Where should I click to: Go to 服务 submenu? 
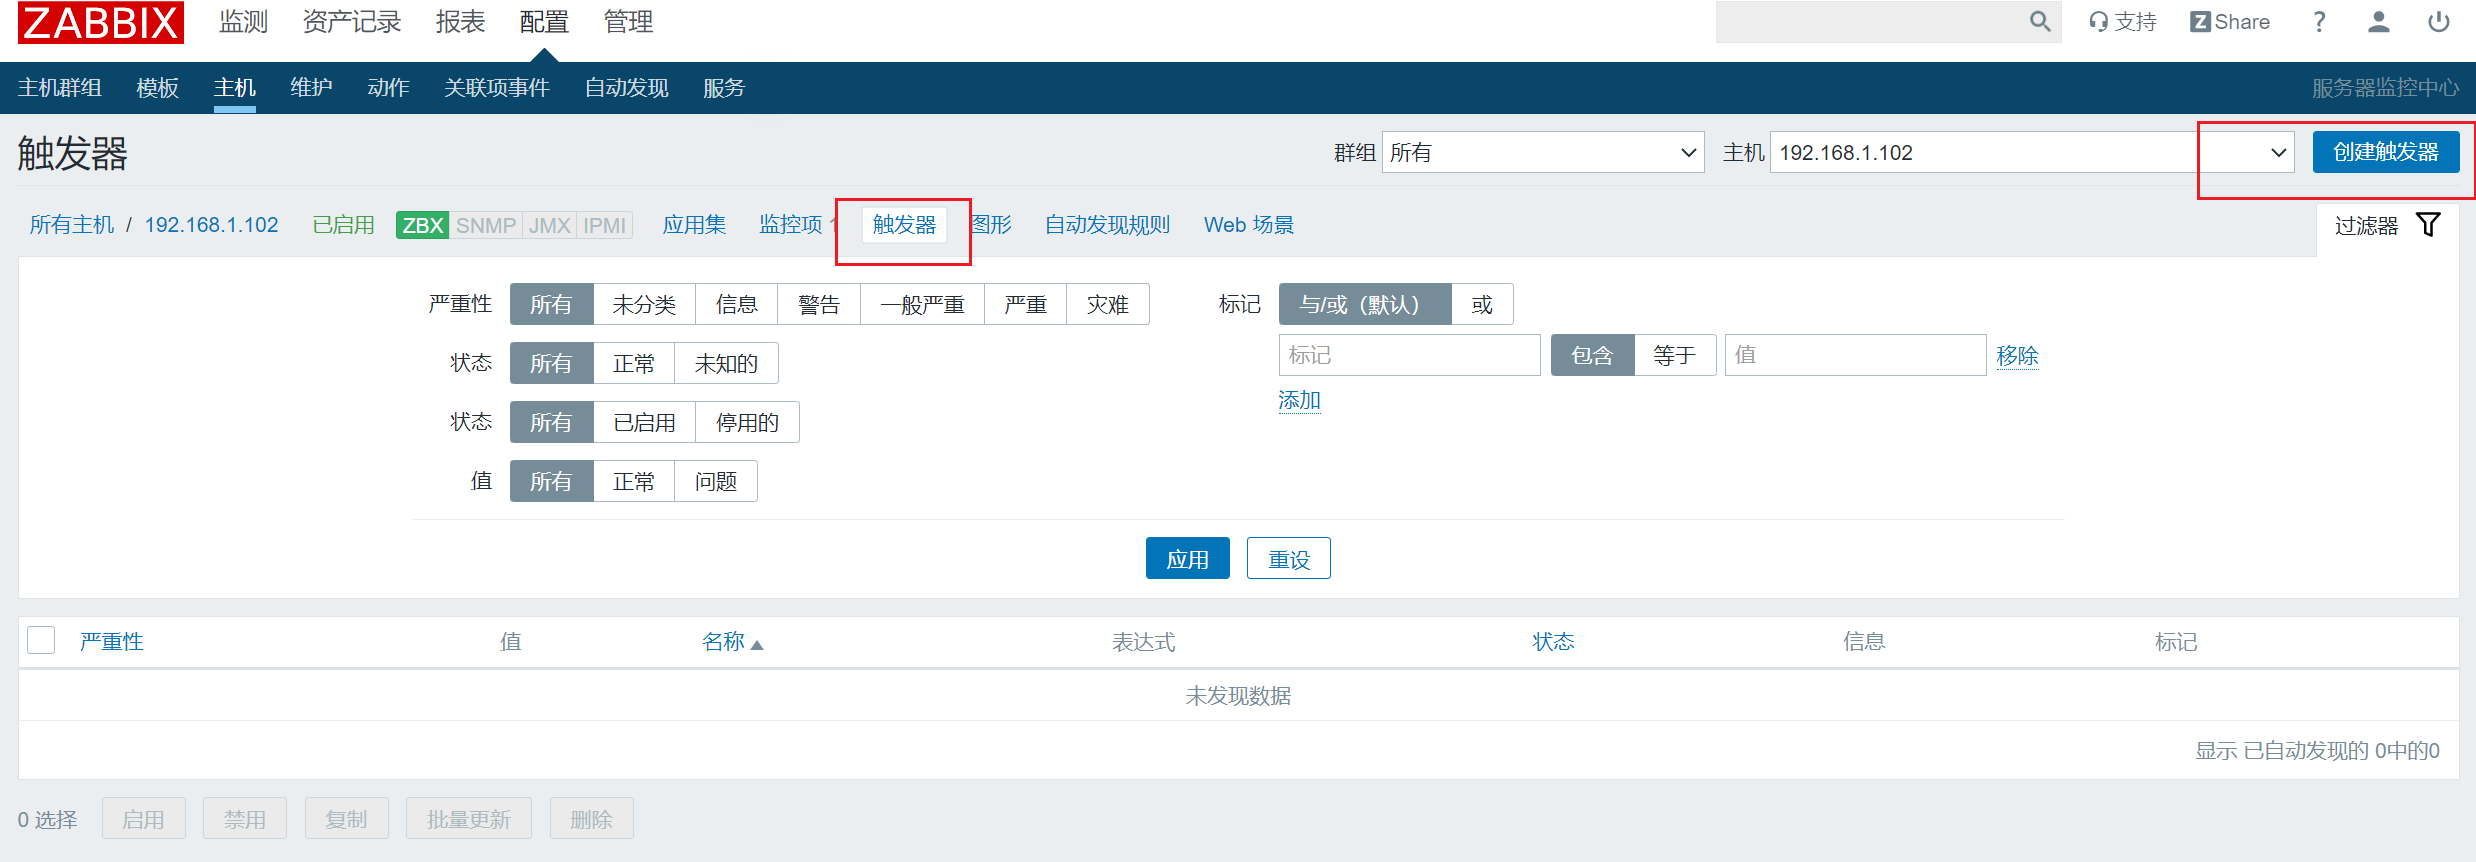724,88
